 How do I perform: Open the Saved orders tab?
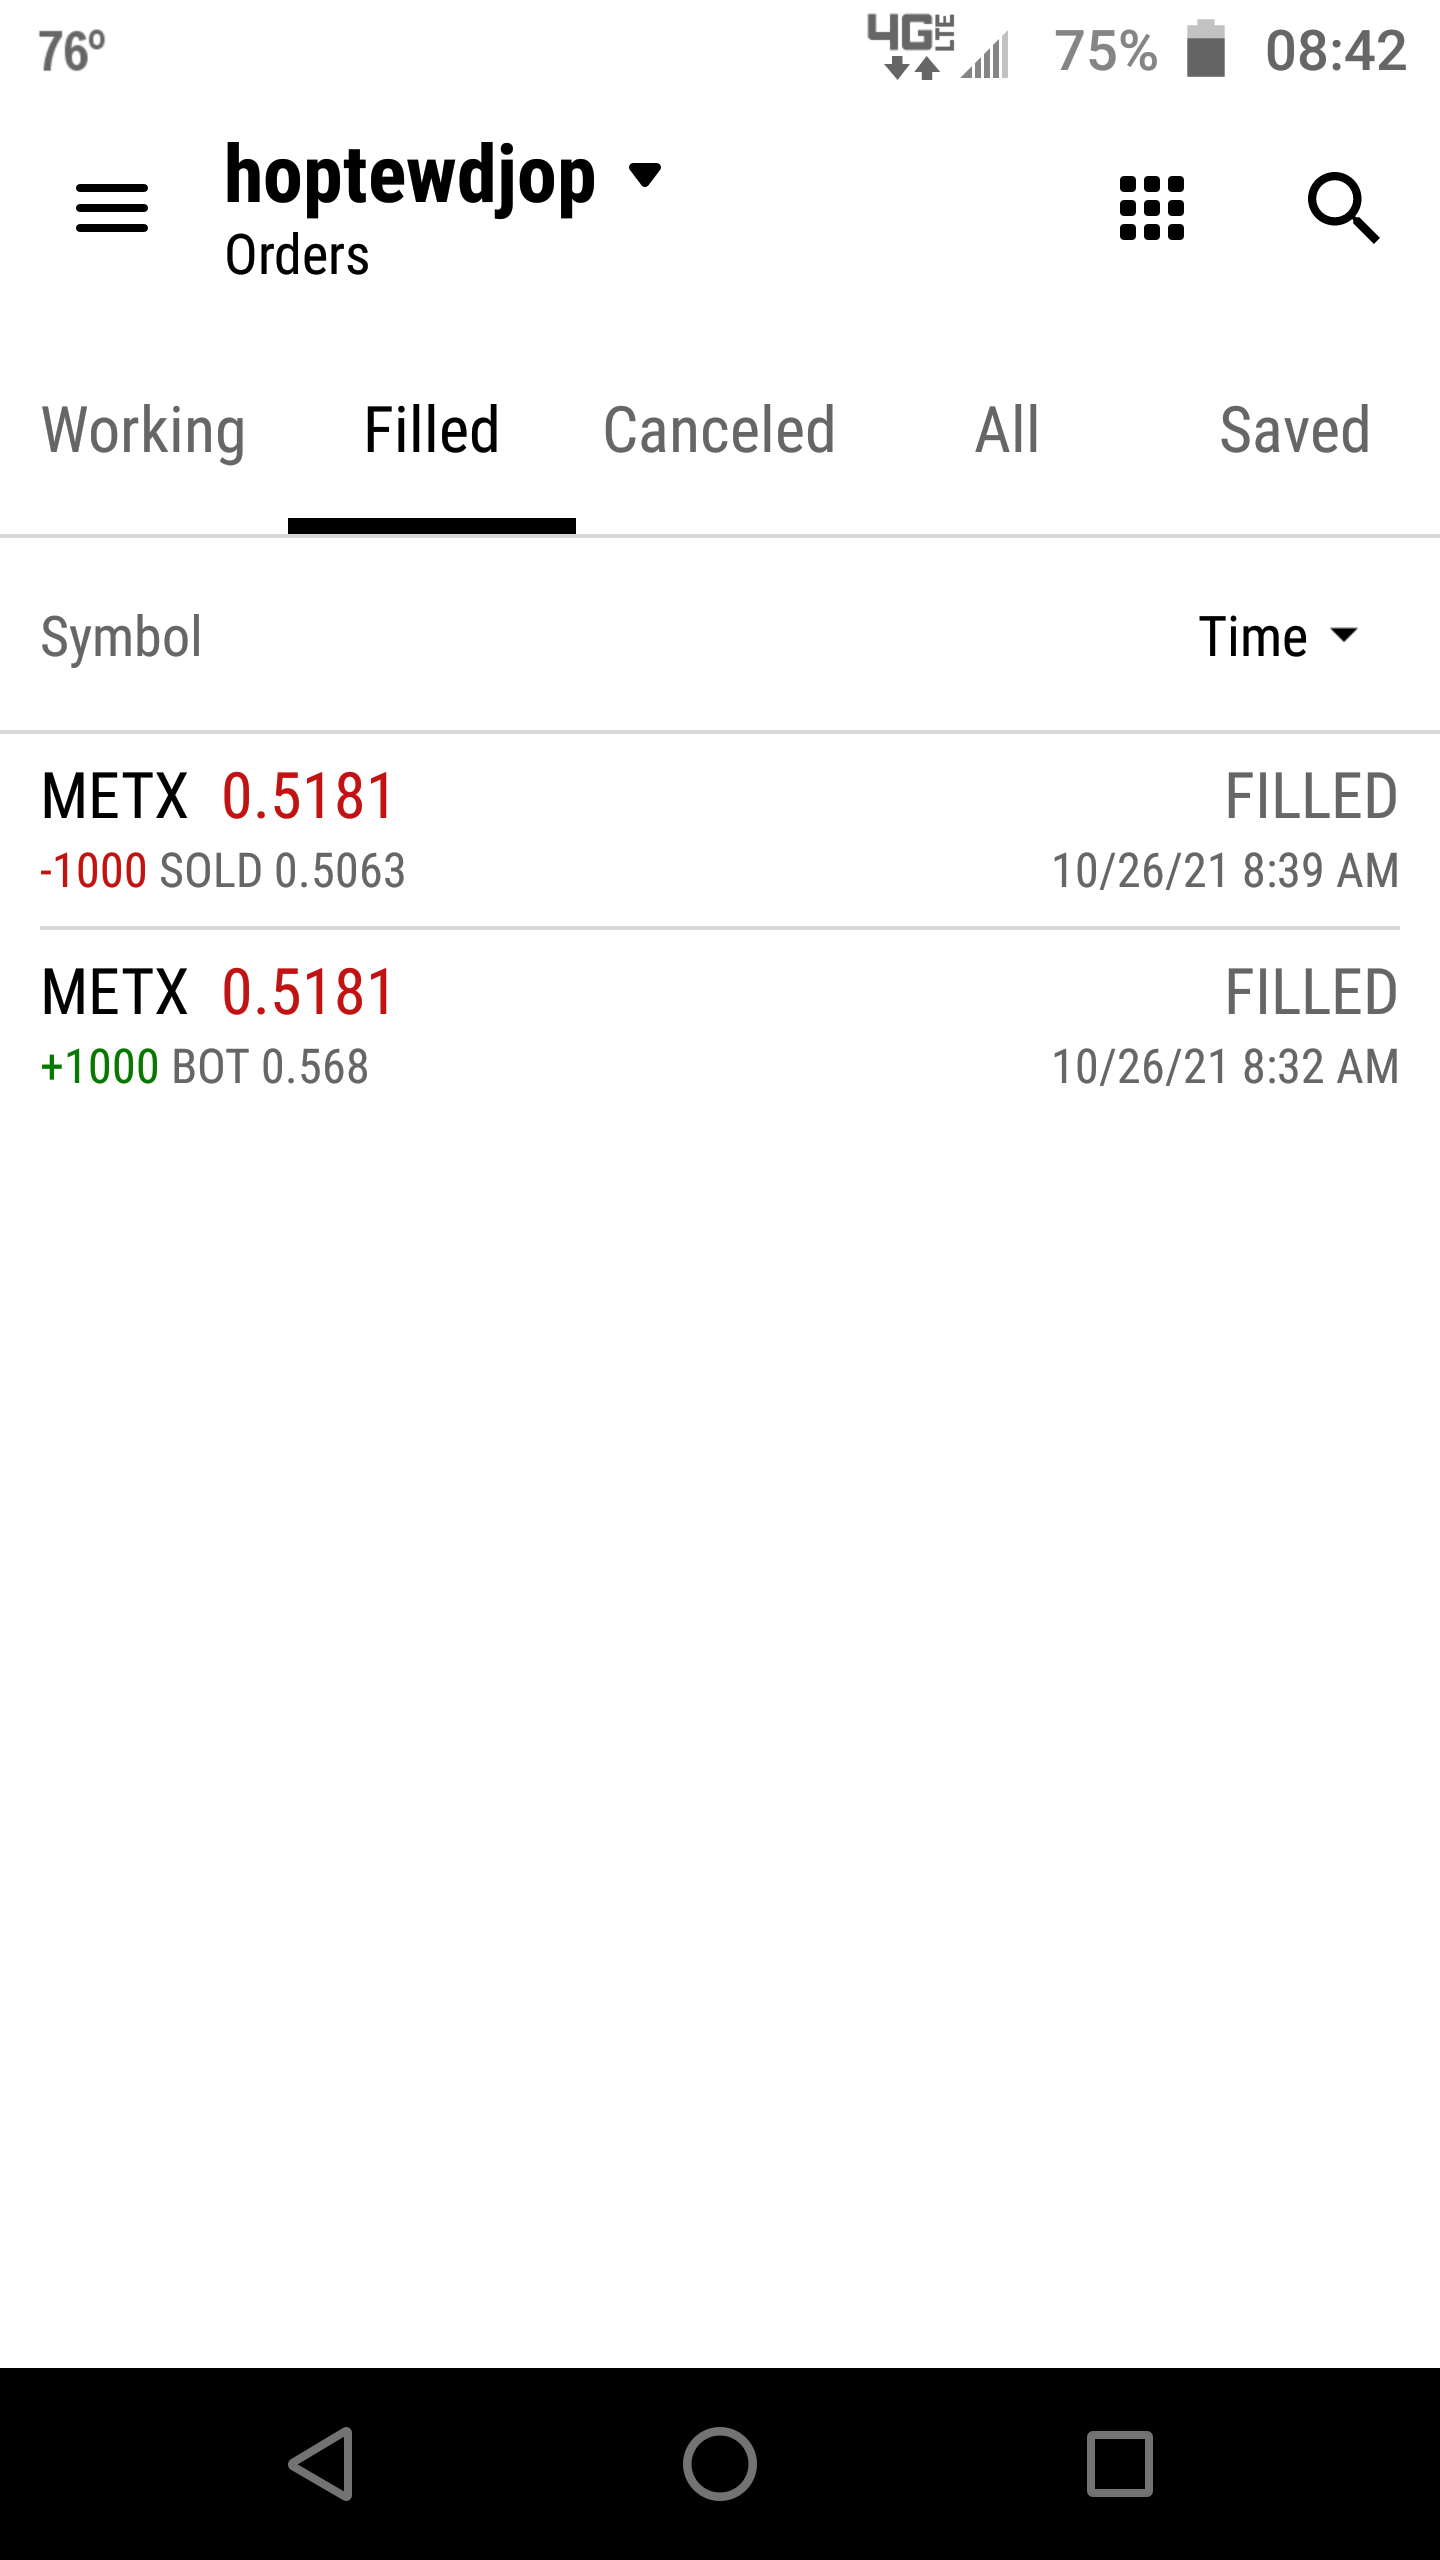1295,431
